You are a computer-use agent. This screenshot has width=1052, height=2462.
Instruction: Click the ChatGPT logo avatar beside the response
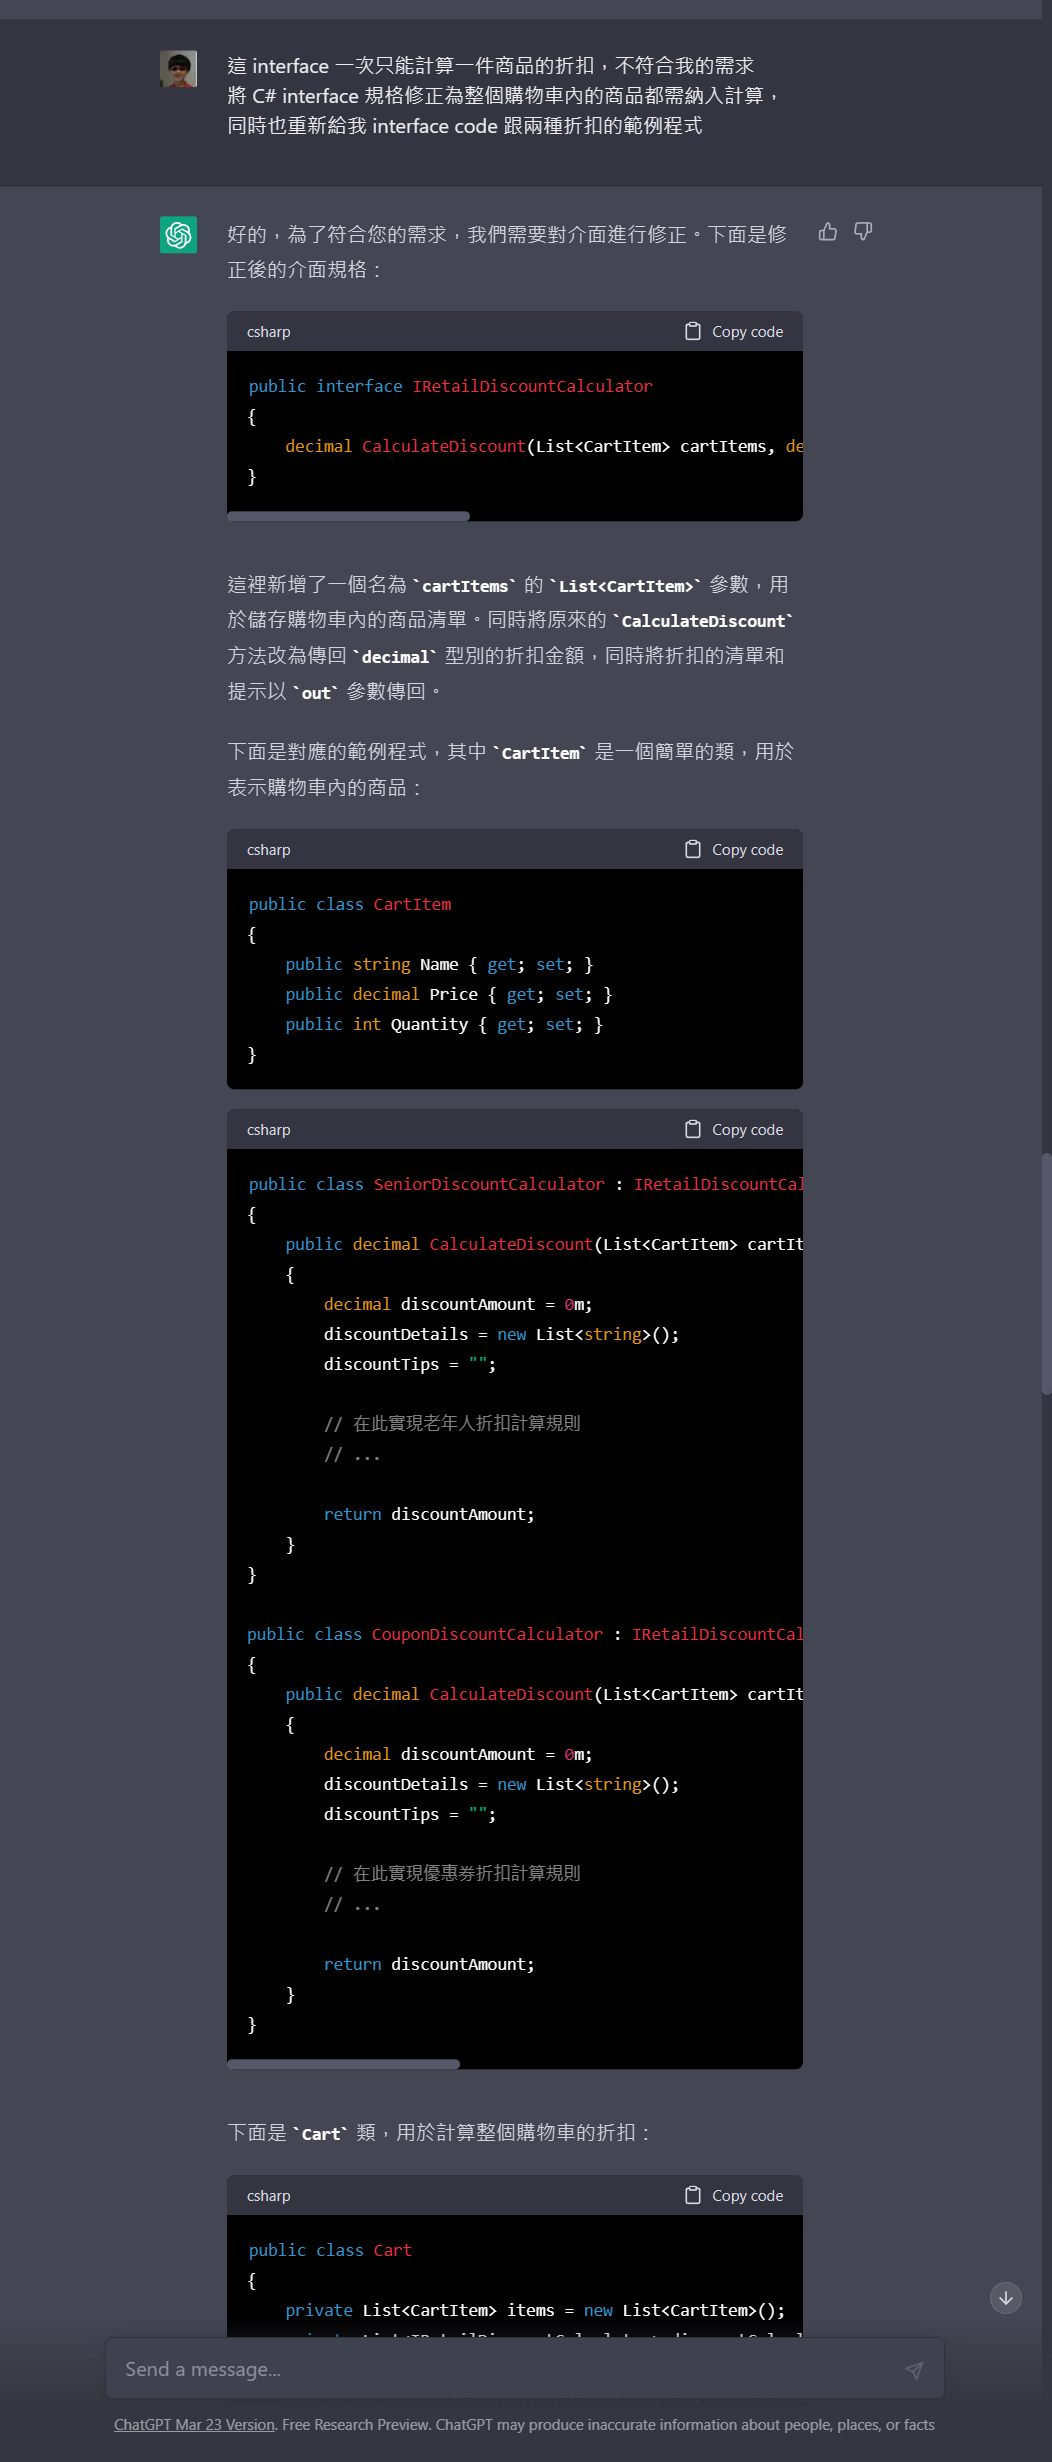(178, 235)
